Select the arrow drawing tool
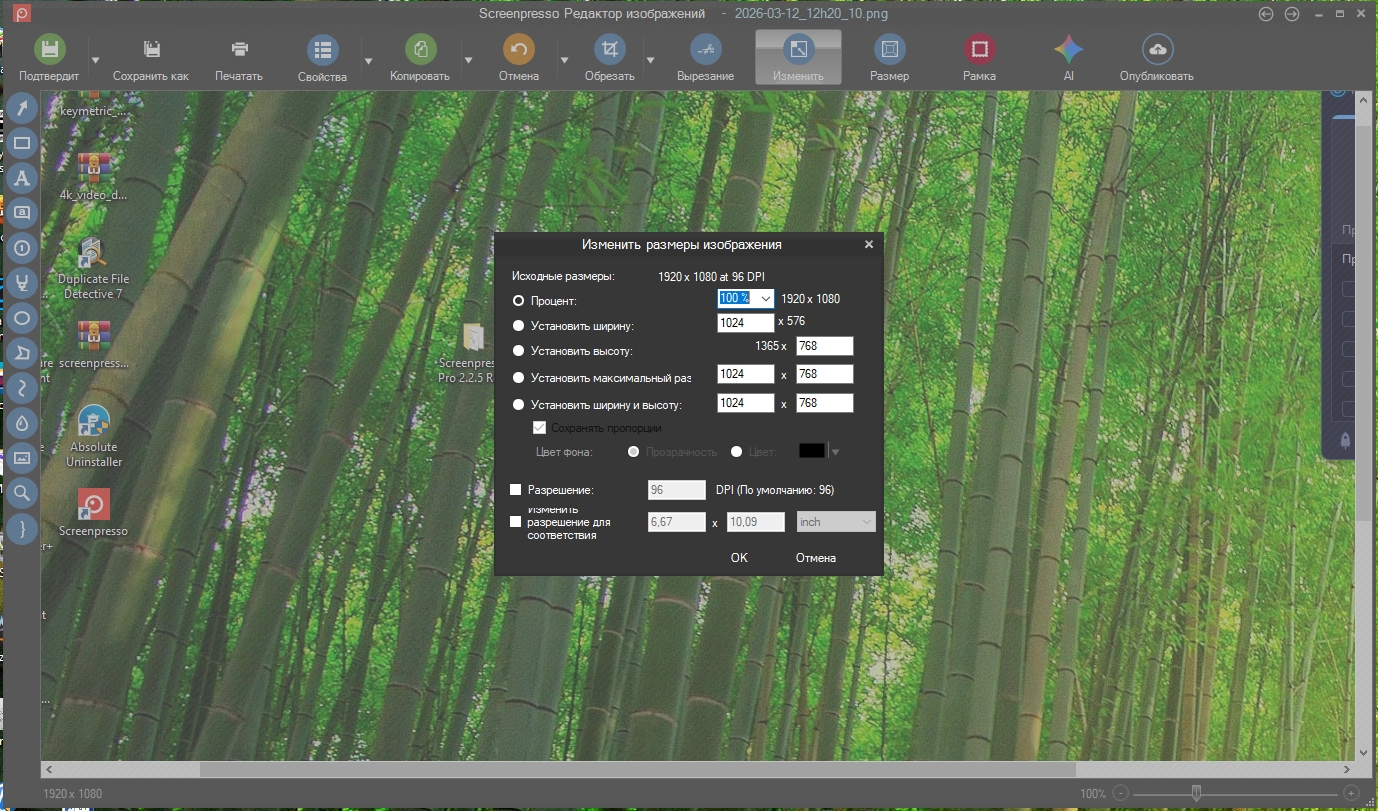The height and width of the screenshot is (811, 1378). [x=22, y=108]
